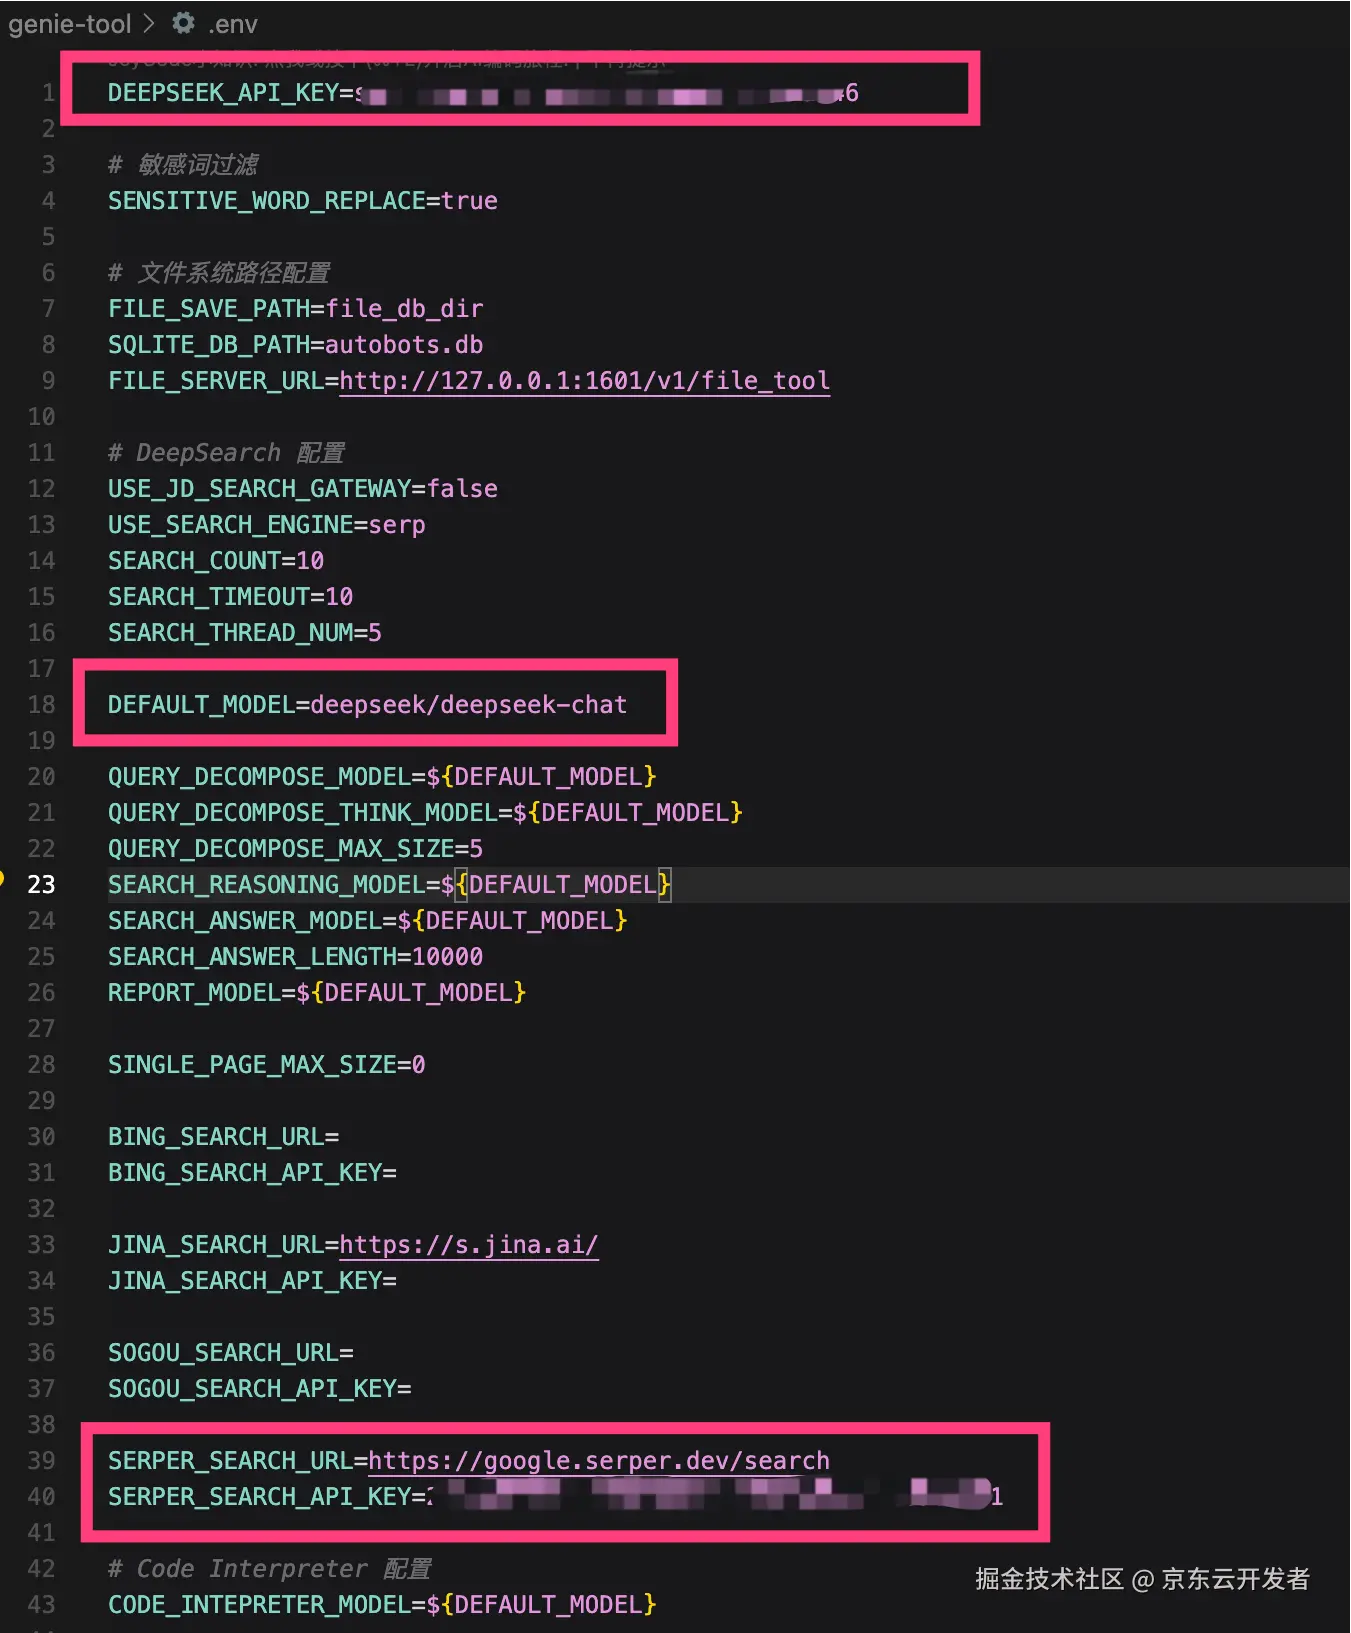Click the .env breadcrumb file name
Image resolution: width=1351 pixels, height=1633 pixels.
[x=232, y=24]
